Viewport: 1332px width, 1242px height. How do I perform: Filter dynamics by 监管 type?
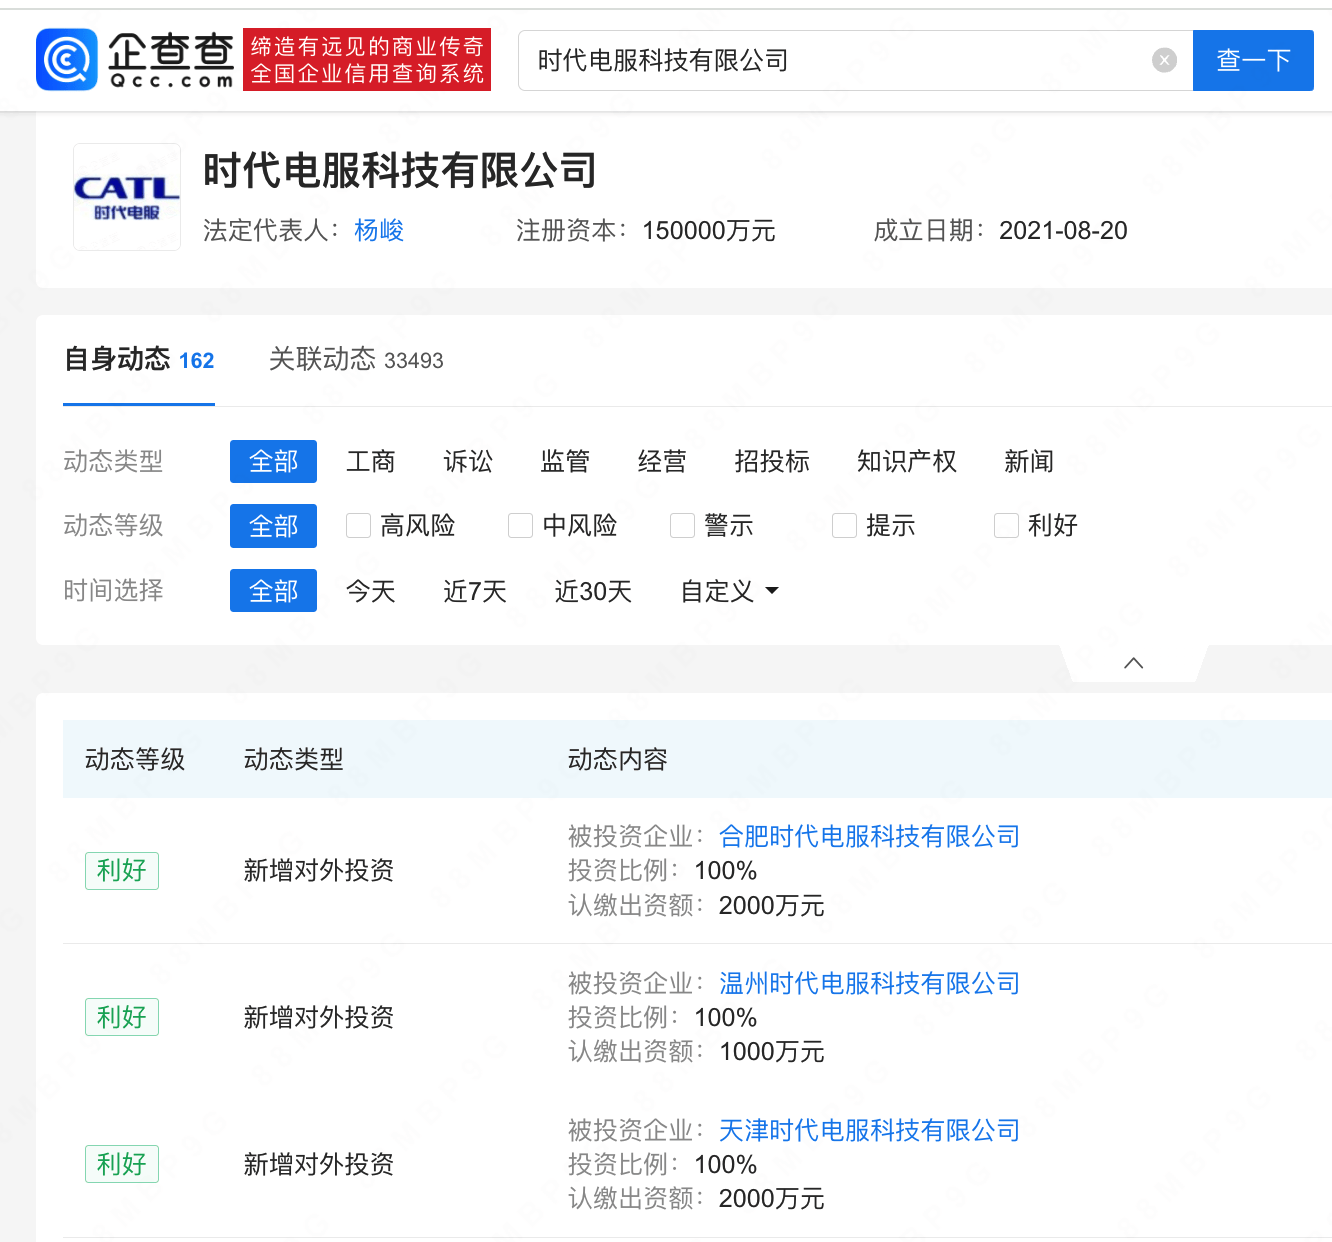[565, 462]
